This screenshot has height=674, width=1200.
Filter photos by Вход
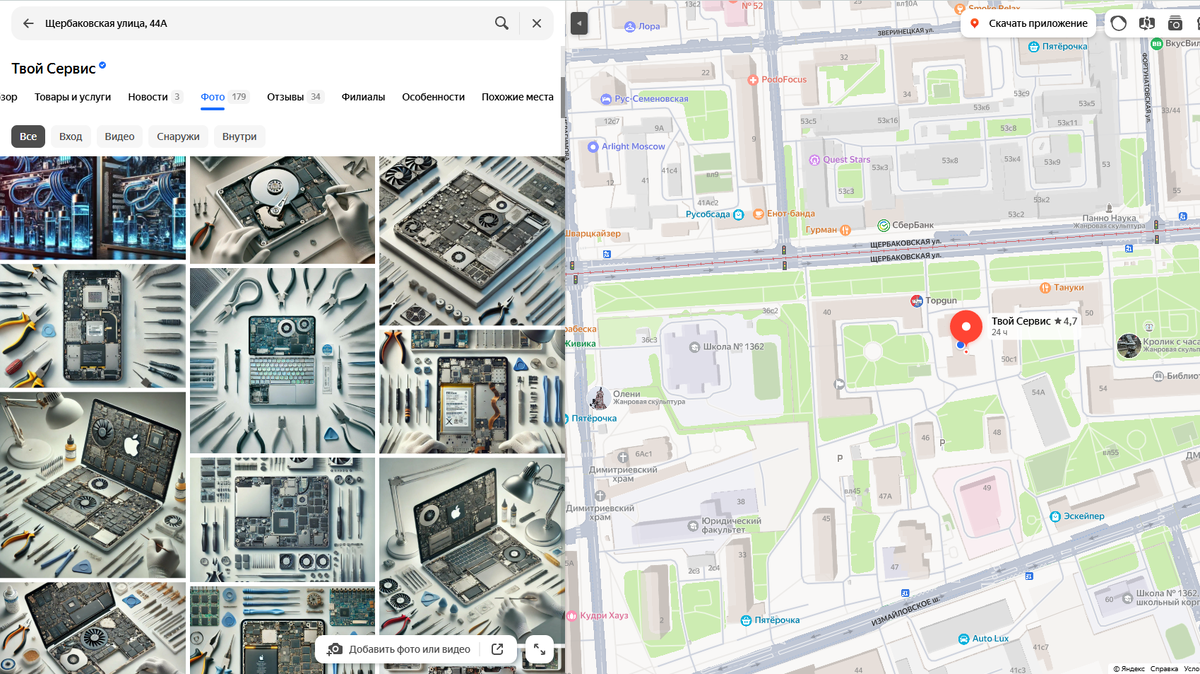click(70, 136)
